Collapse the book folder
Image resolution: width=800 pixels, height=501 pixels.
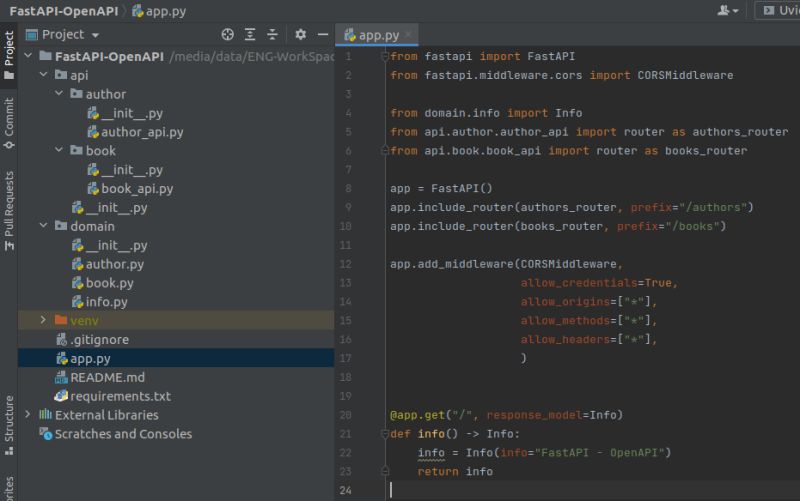[x=59, y=150]
